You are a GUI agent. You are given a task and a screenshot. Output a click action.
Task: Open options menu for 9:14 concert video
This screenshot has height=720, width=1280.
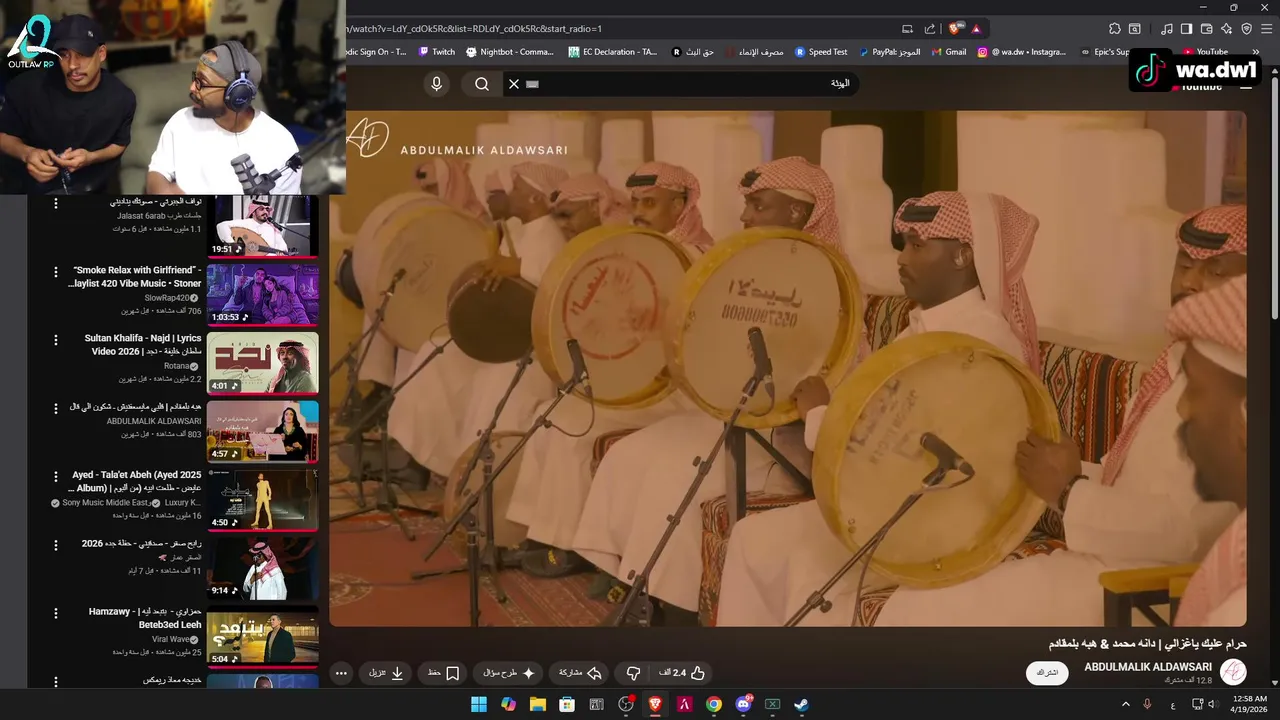[x=56, y=544]
